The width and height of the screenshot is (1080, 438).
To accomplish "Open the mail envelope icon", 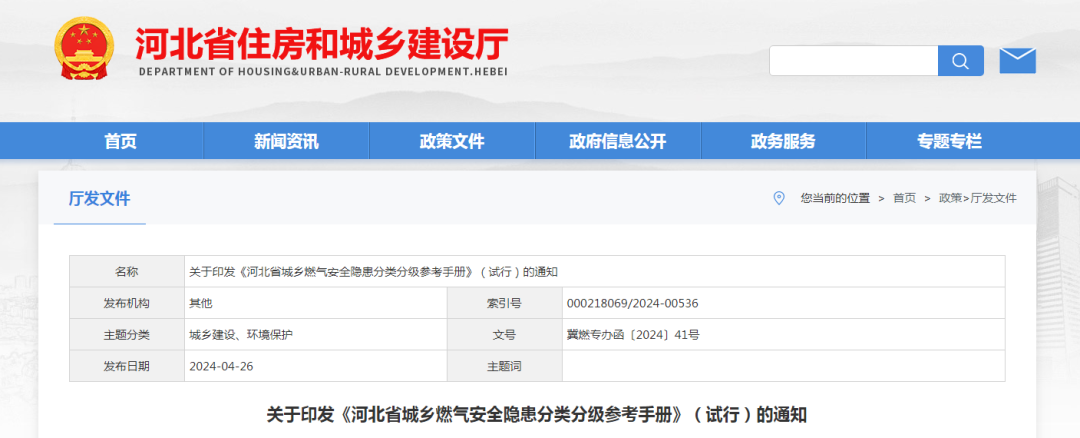I will pos(1017,61).
